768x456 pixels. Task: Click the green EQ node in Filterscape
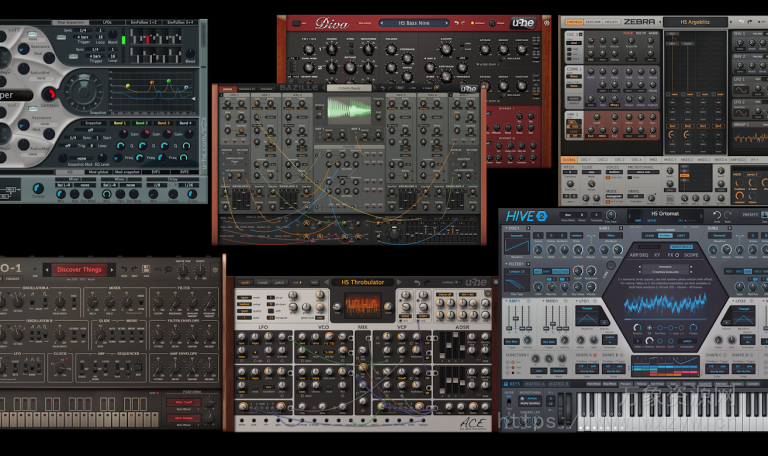tap(168, 81)
